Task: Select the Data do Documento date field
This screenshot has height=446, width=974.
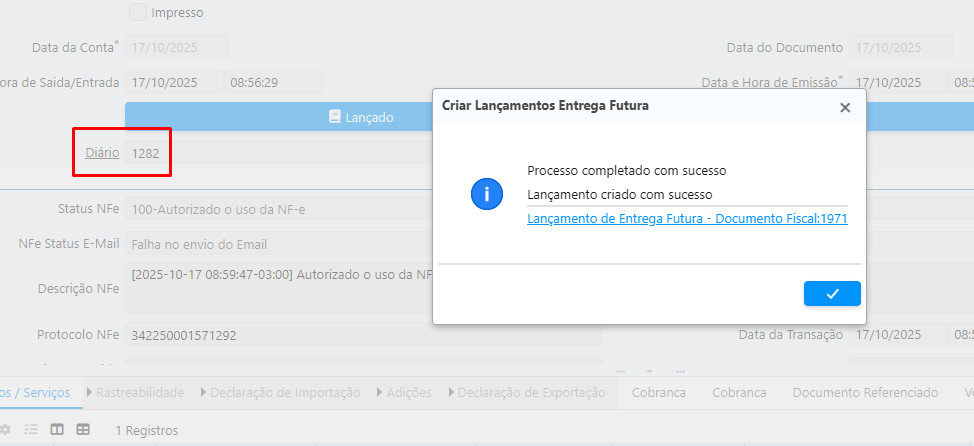Action: click(900, 47)
